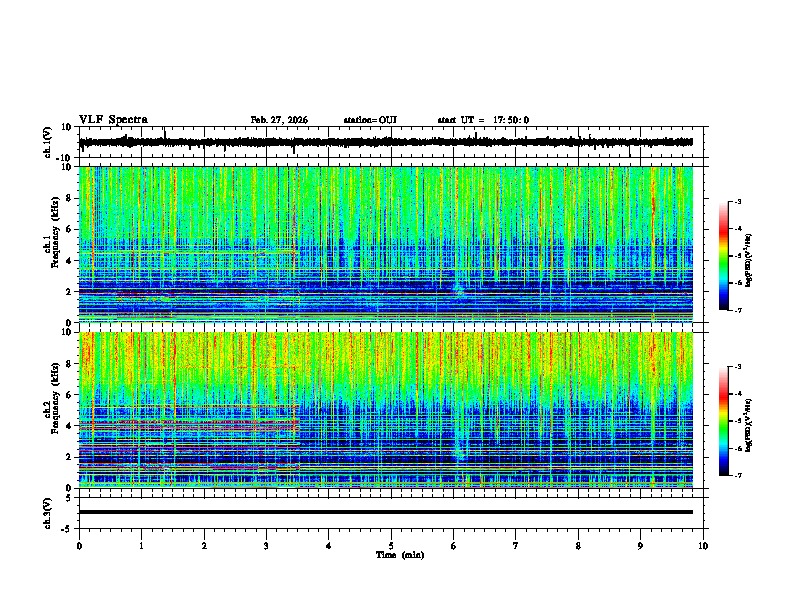792x612 pixels.
Task: Click the "4" kHz tick of ch.2 frequency axis
Action: click(70, 426)
